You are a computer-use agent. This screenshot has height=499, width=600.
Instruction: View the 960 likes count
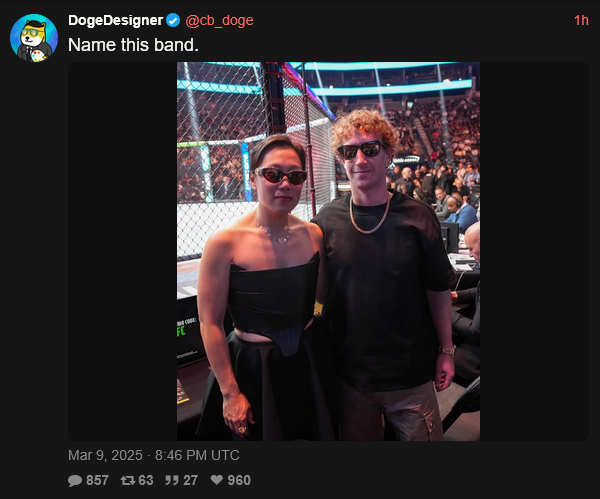(239, 480)
